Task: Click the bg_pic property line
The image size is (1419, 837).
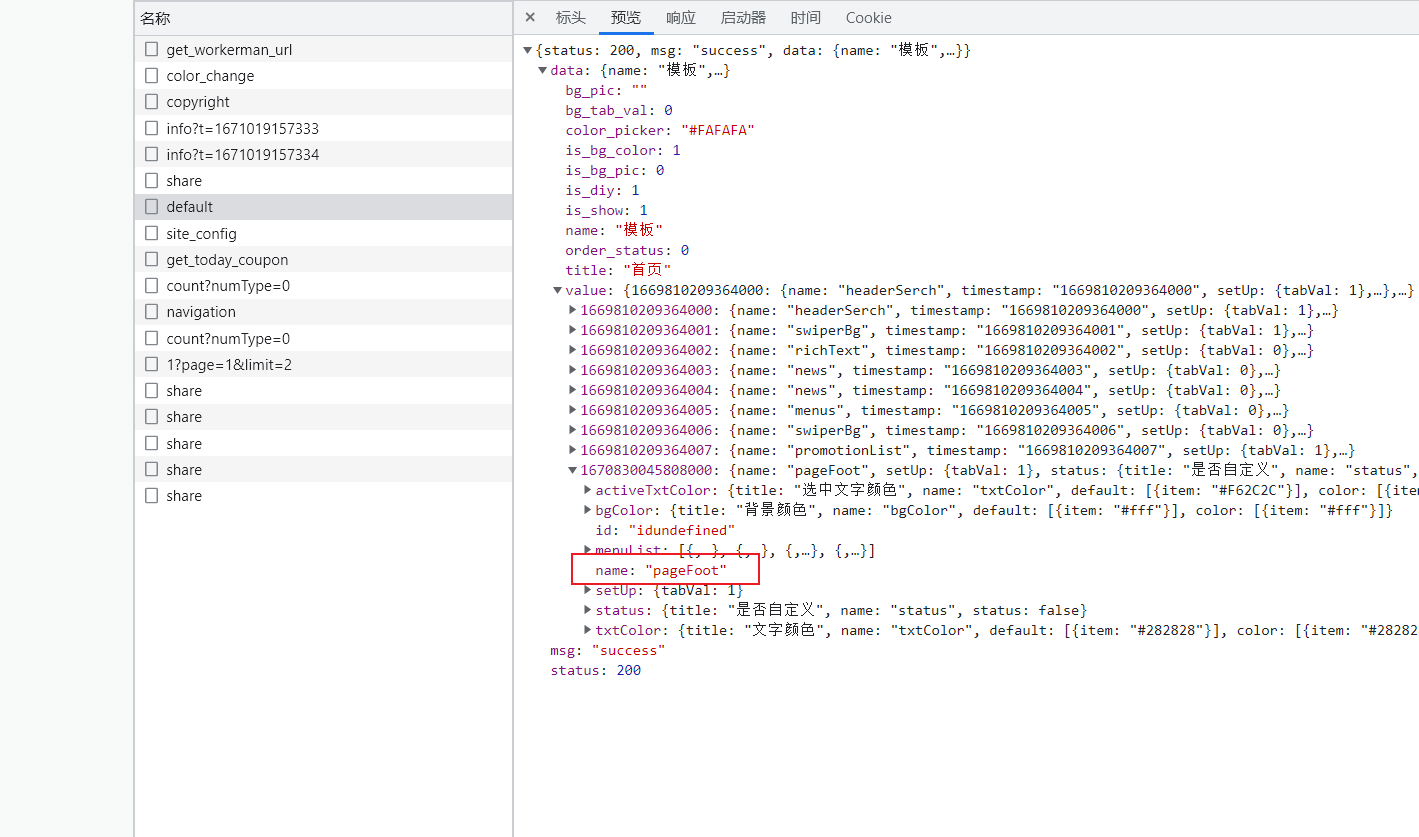Action: coord(606,90)
